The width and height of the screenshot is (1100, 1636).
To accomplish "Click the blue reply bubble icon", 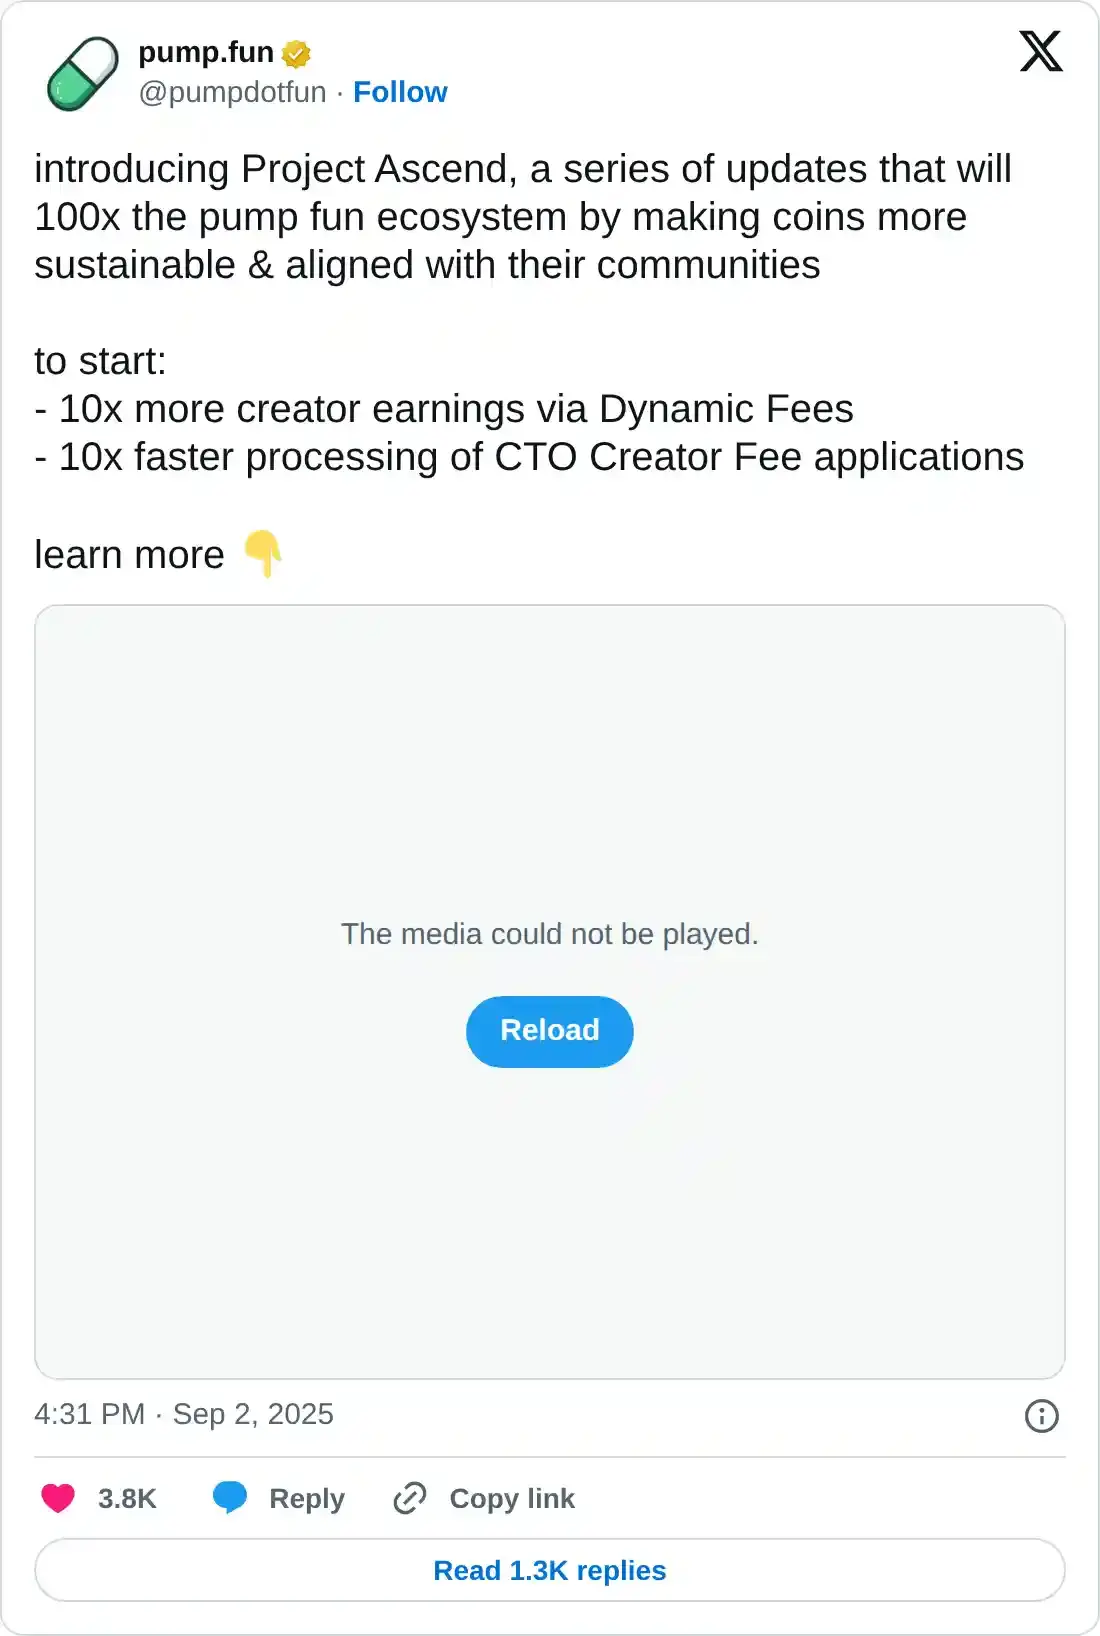I will 230,1498.
